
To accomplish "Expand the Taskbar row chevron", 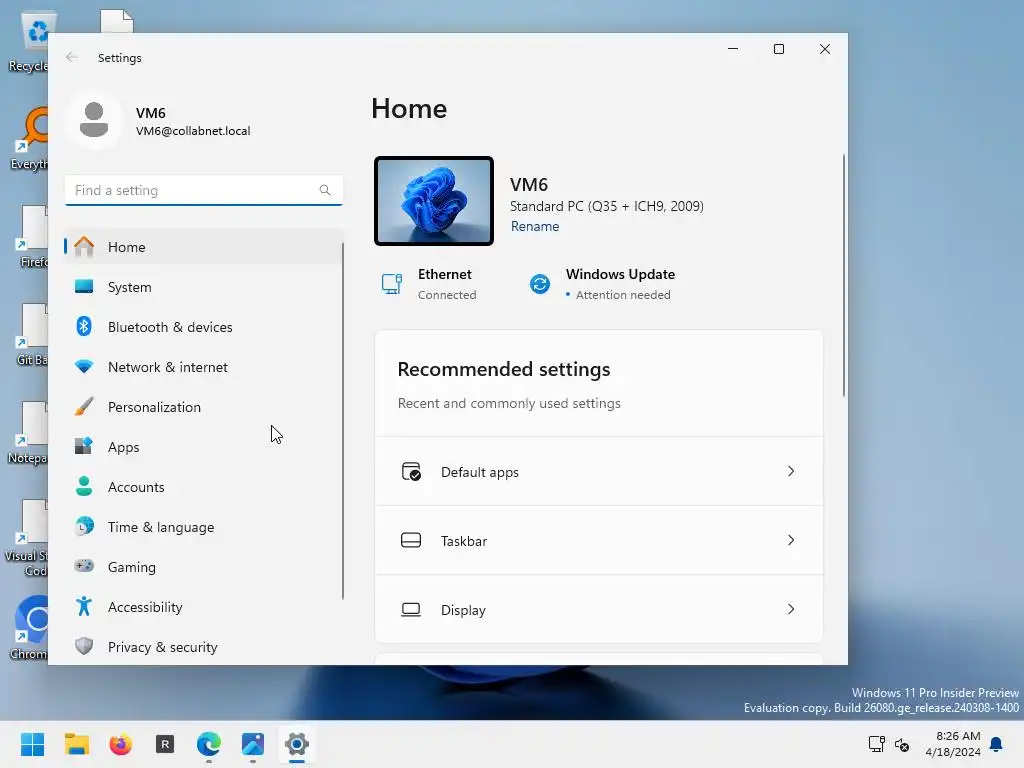I will click(x=791, y=540).
